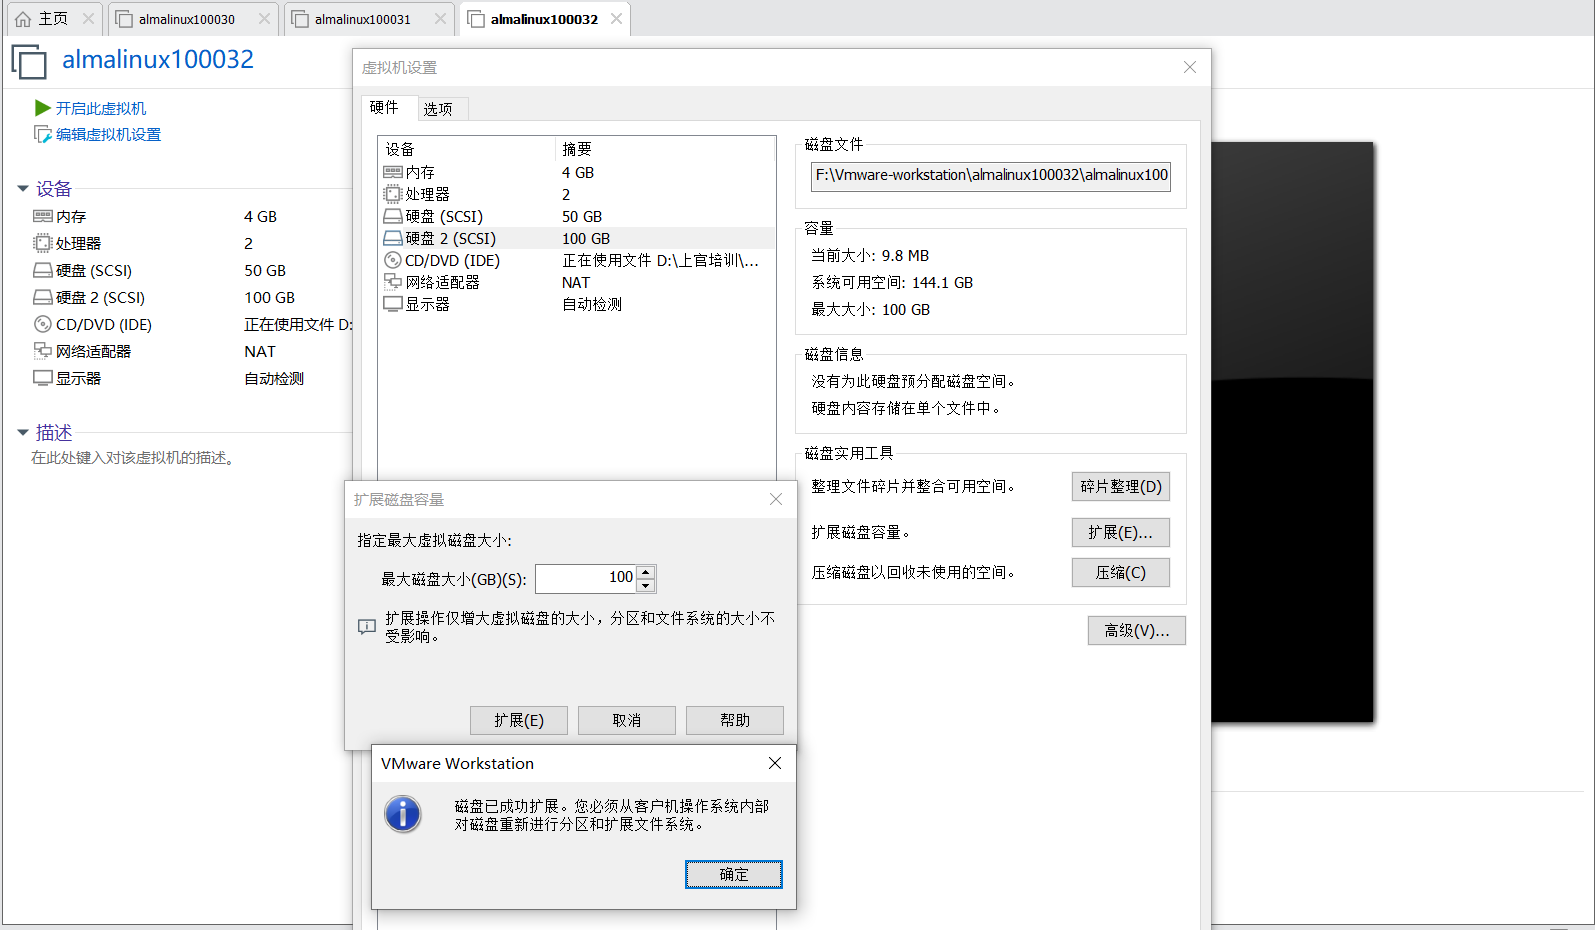Click the 扩展(E)... disk utility button

(1121, 532)
